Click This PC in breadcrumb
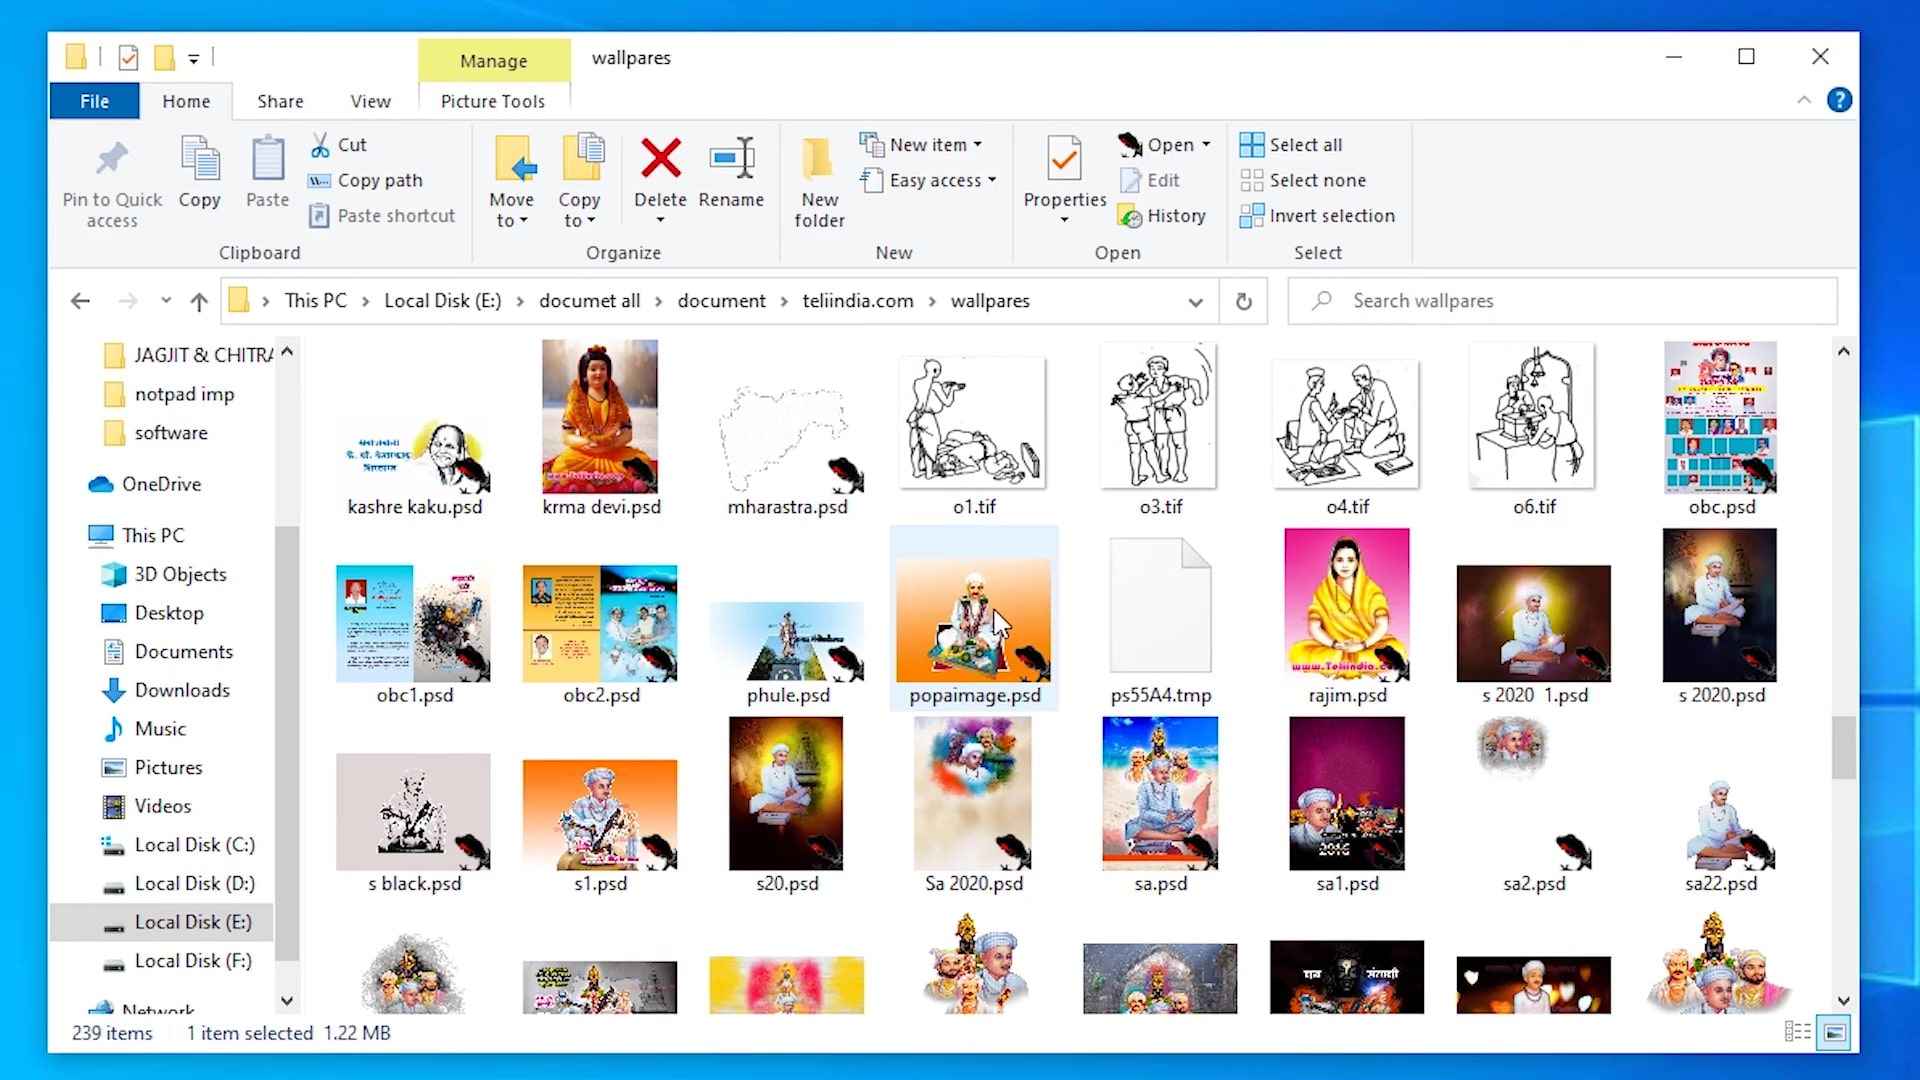 [x=316, y=301]
